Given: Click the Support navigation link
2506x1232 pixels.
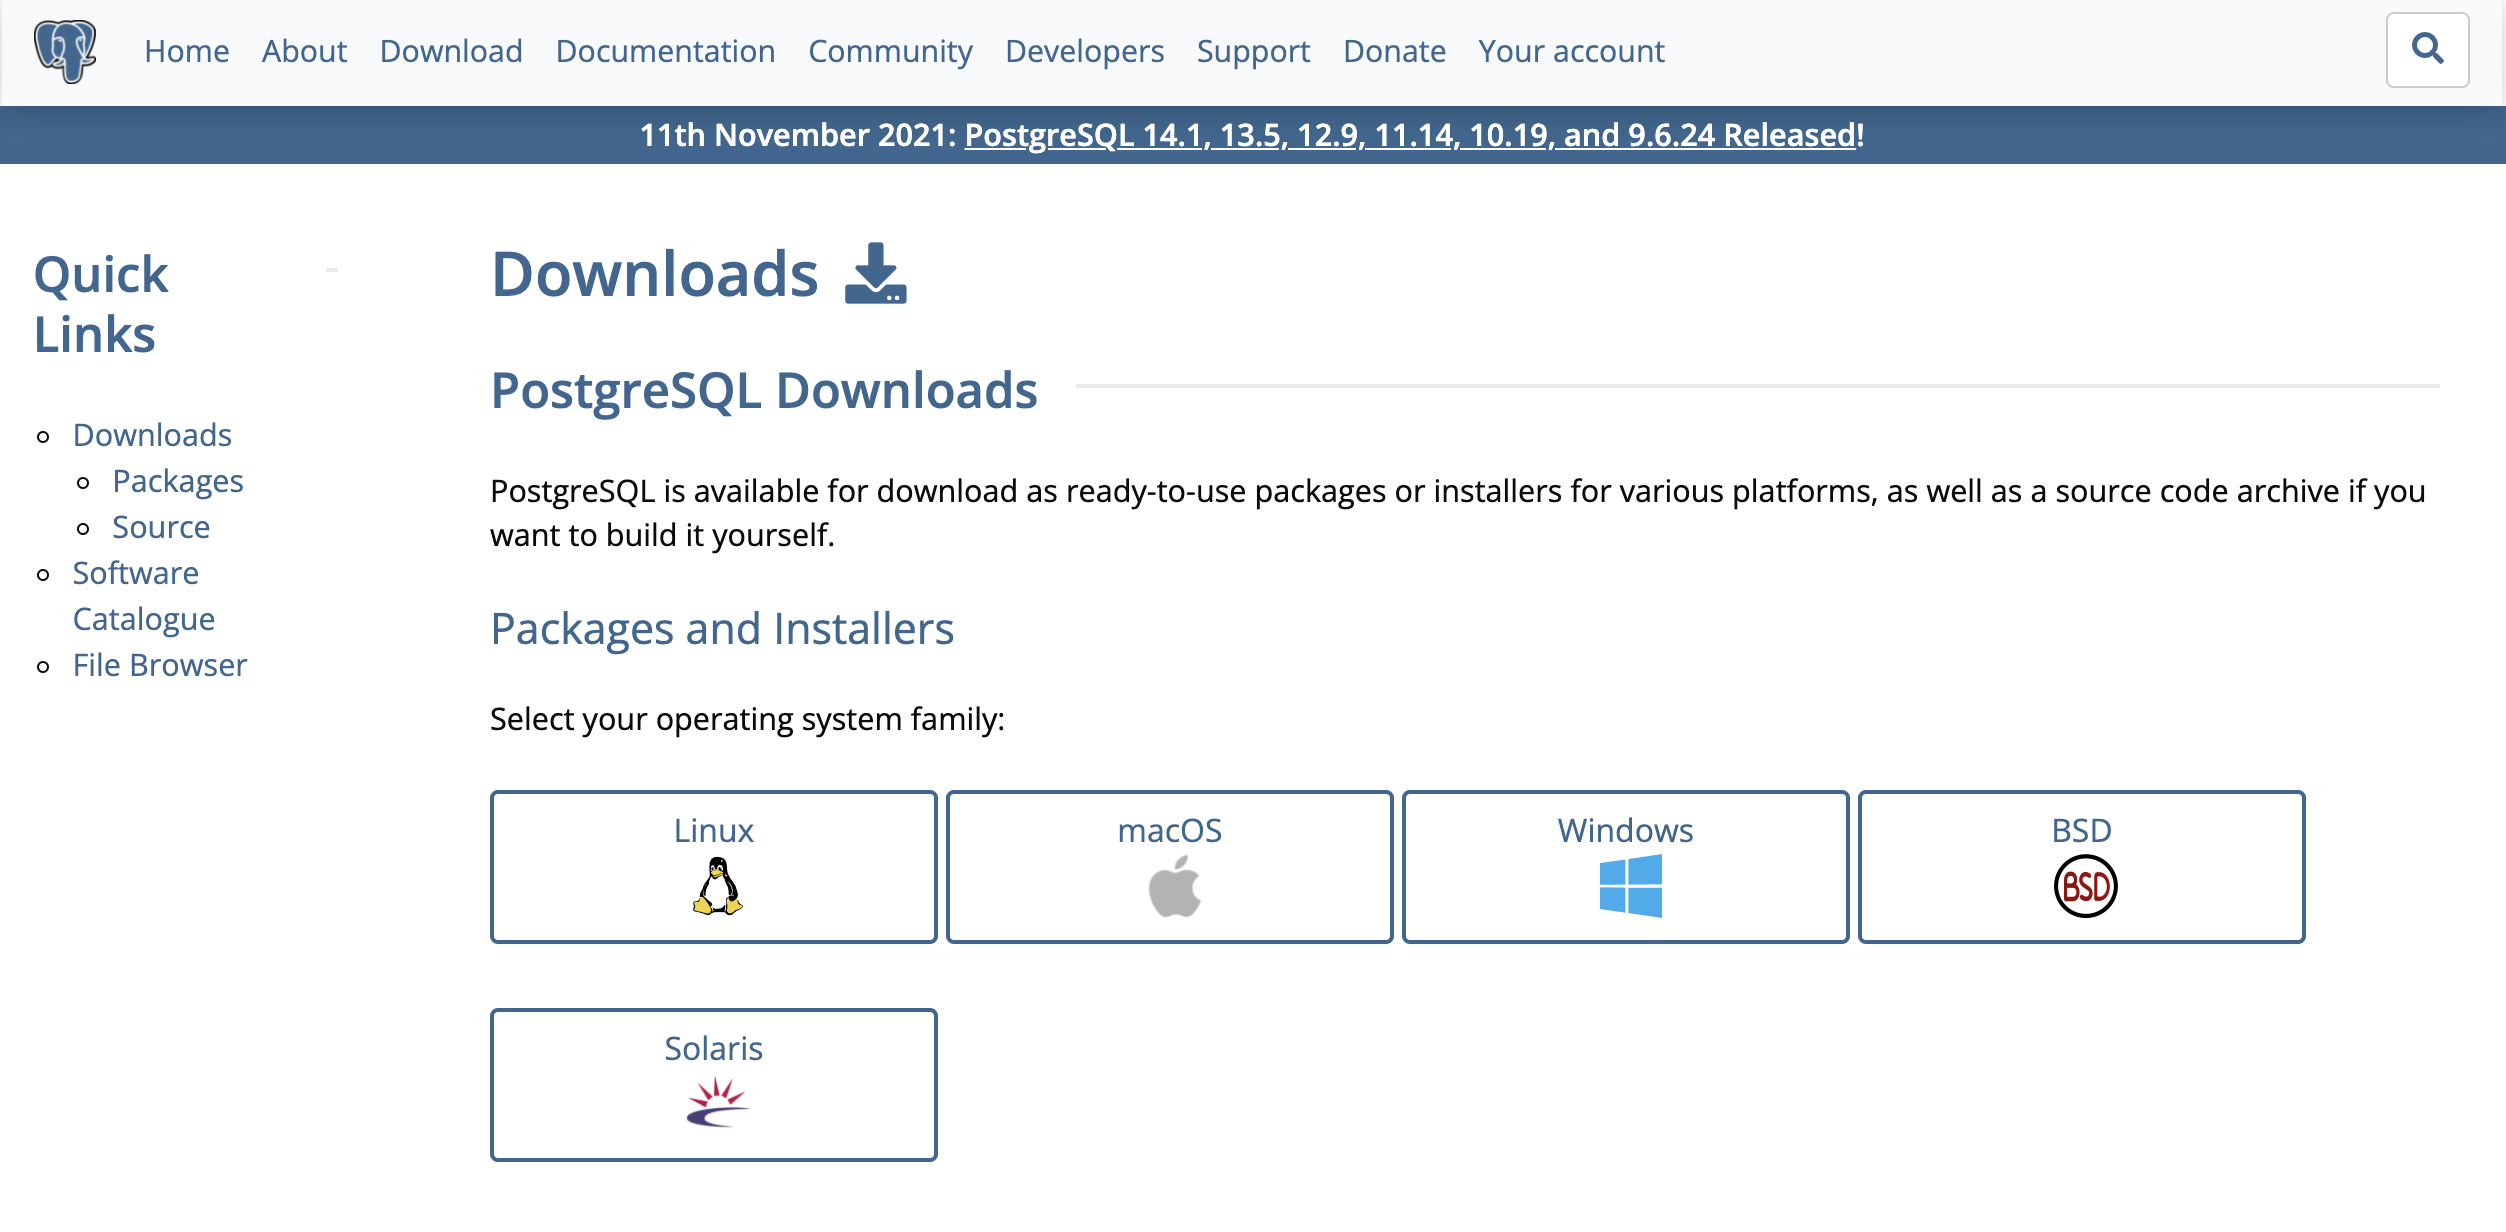Looking at the screenshot, I should pos(1253,51).
